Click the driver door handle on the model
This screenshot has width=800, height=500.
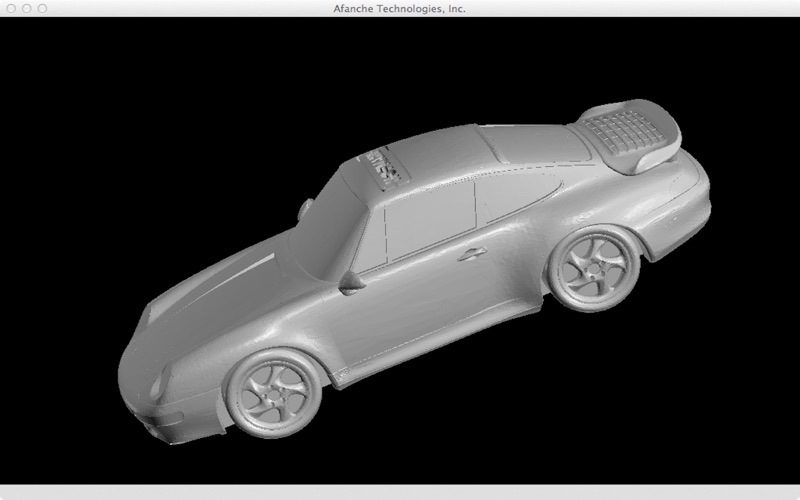(x=471, y=253)
